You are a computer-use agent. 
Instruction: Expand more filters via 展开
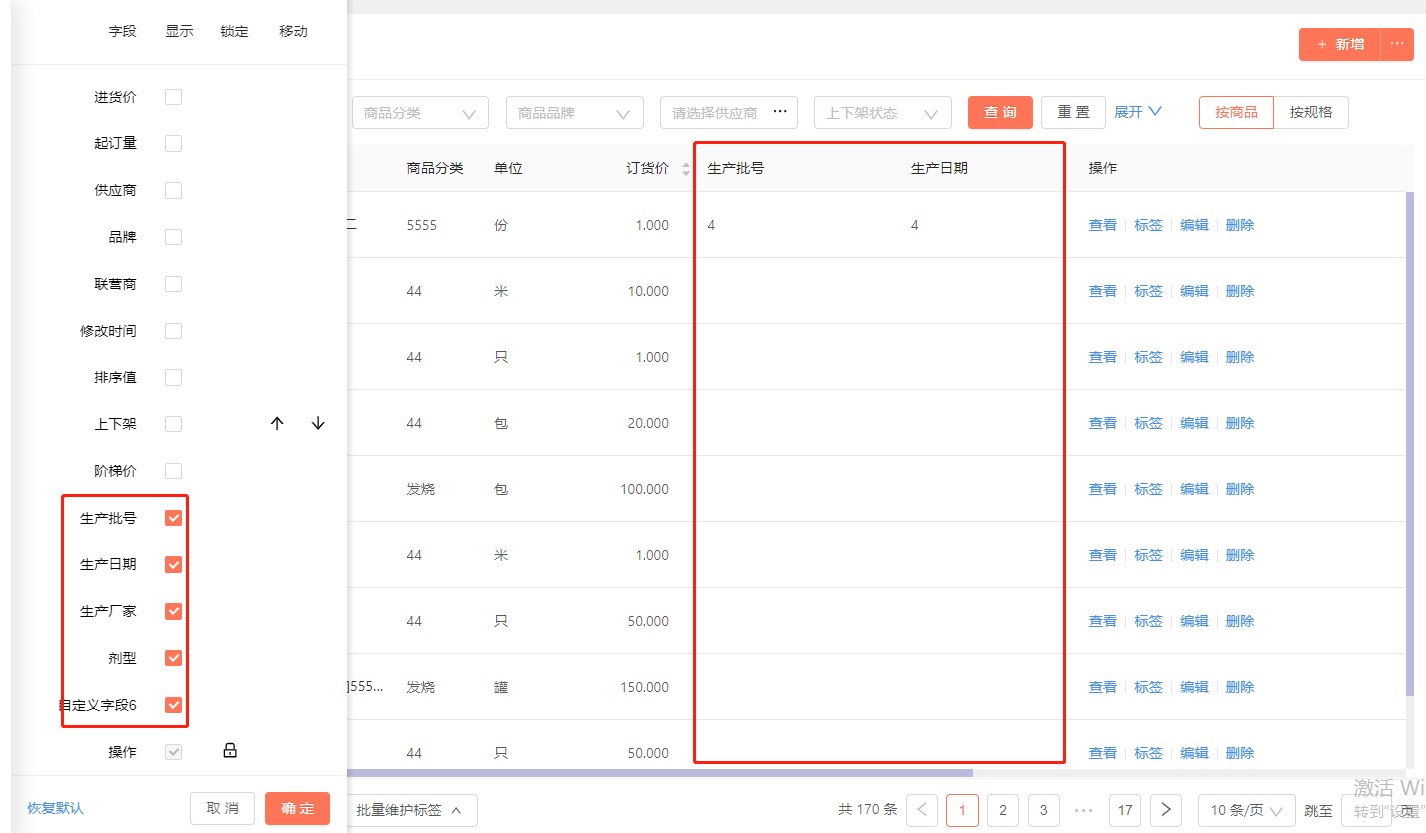click(1138, 112)
